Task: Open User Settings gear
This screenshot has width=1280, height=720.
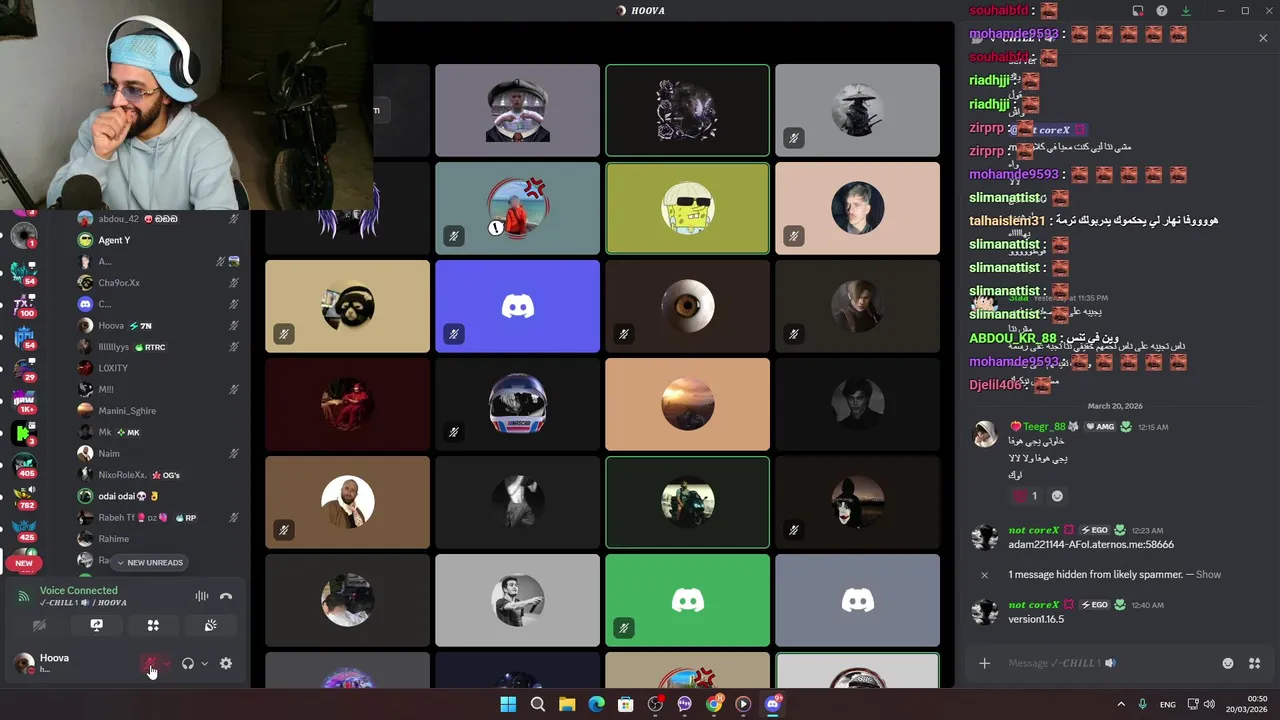Action: (x=226, y=663)
